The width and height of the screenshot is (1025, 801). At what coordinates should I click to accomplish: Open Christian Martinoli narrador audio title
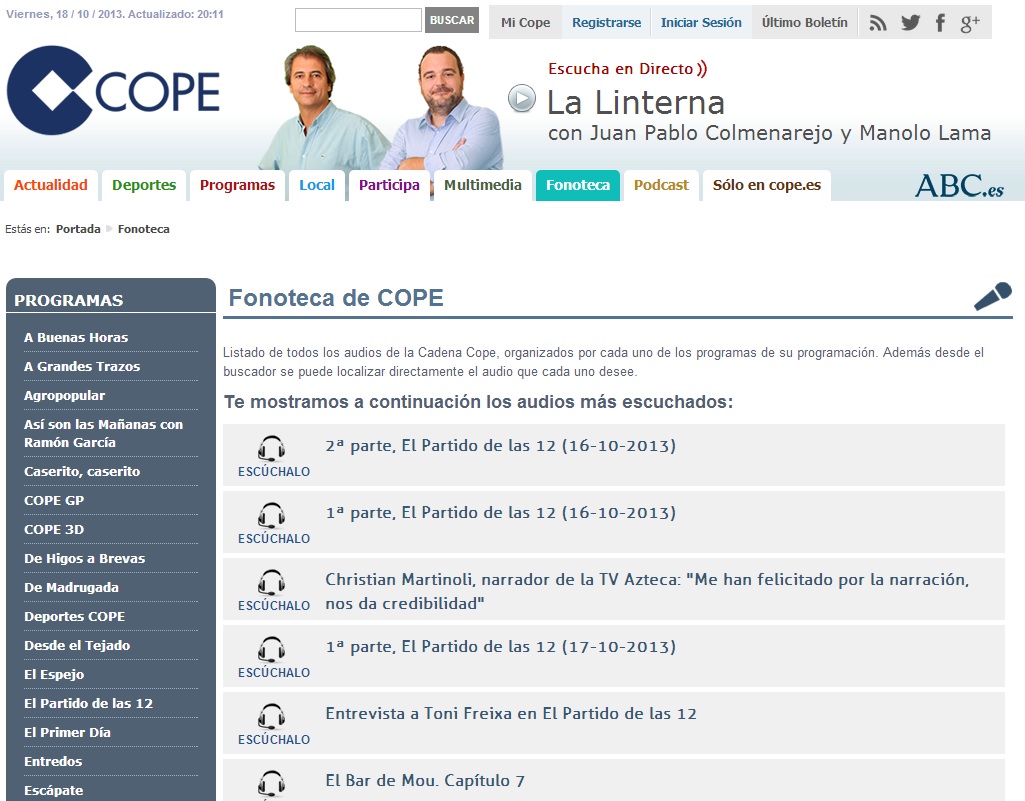[647, 591]
